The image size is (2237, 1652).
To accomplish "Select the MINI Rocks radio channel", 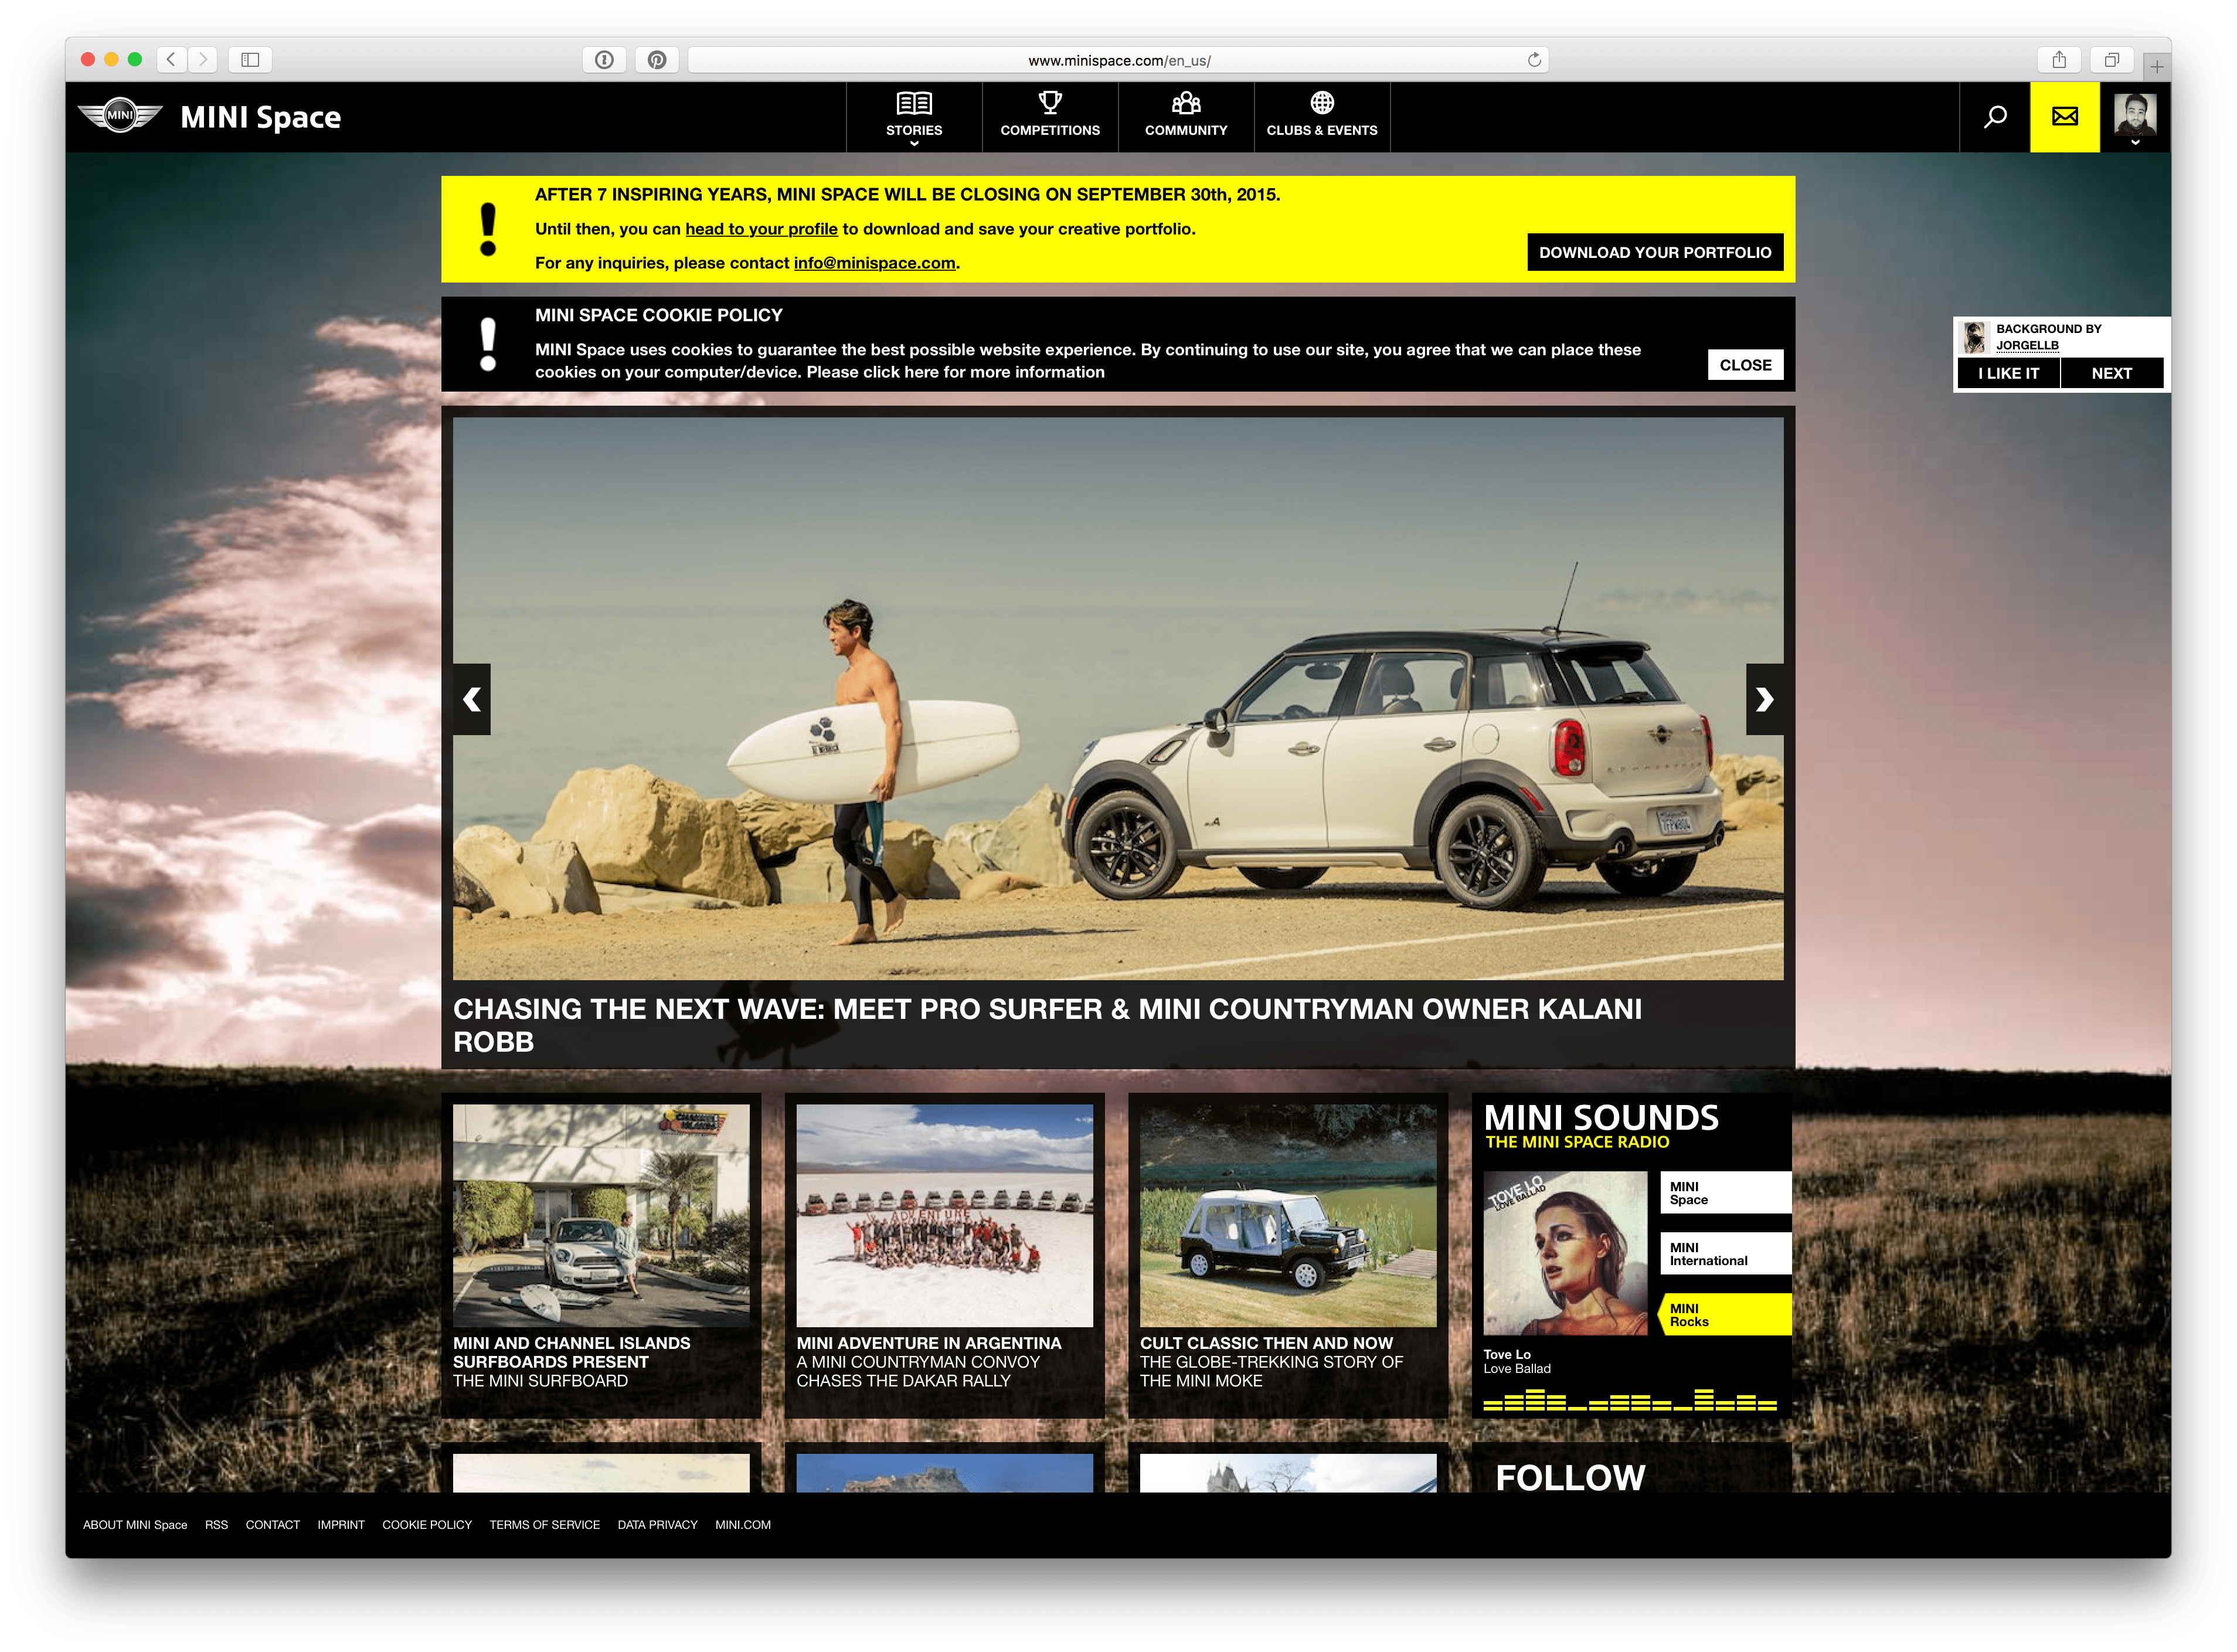I will click(x=1726, y=1315).
